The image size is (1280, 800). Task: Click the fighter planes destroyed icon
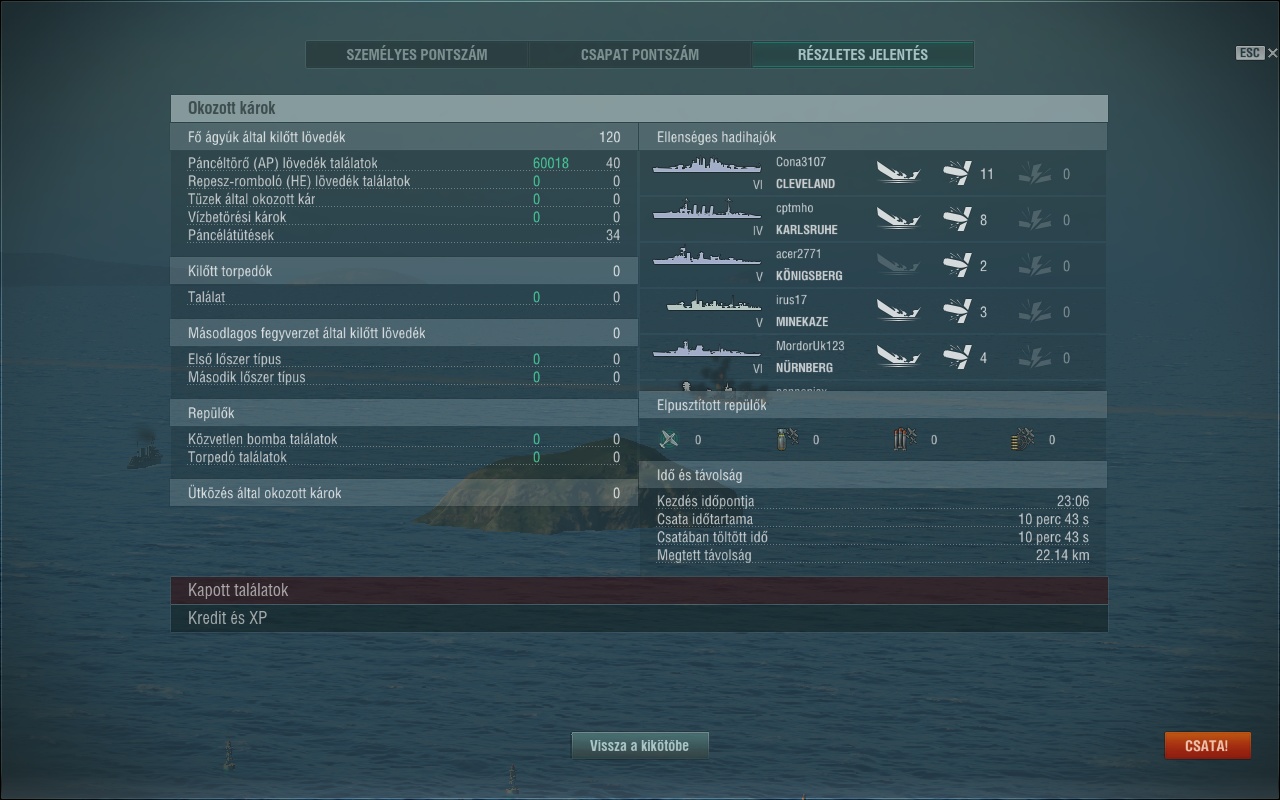click(x=670, y=439)
